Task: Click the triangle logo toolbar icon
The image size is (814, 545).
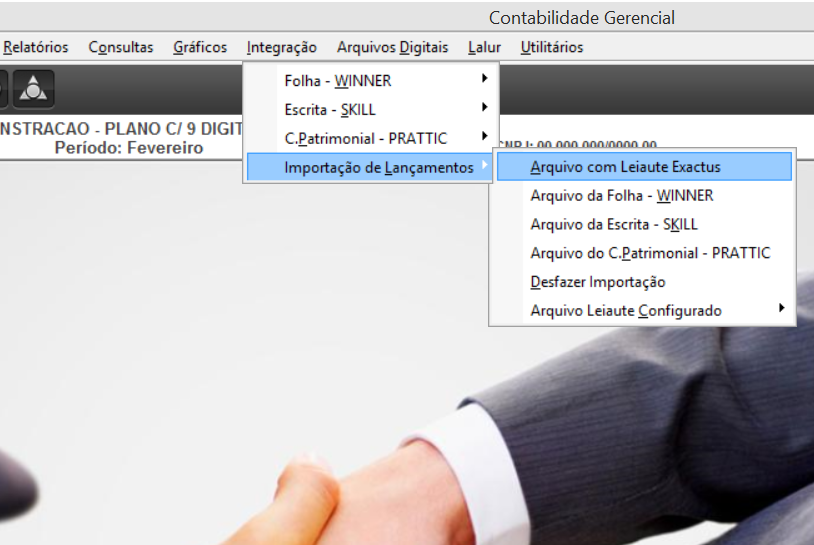Action: [33, 88]
